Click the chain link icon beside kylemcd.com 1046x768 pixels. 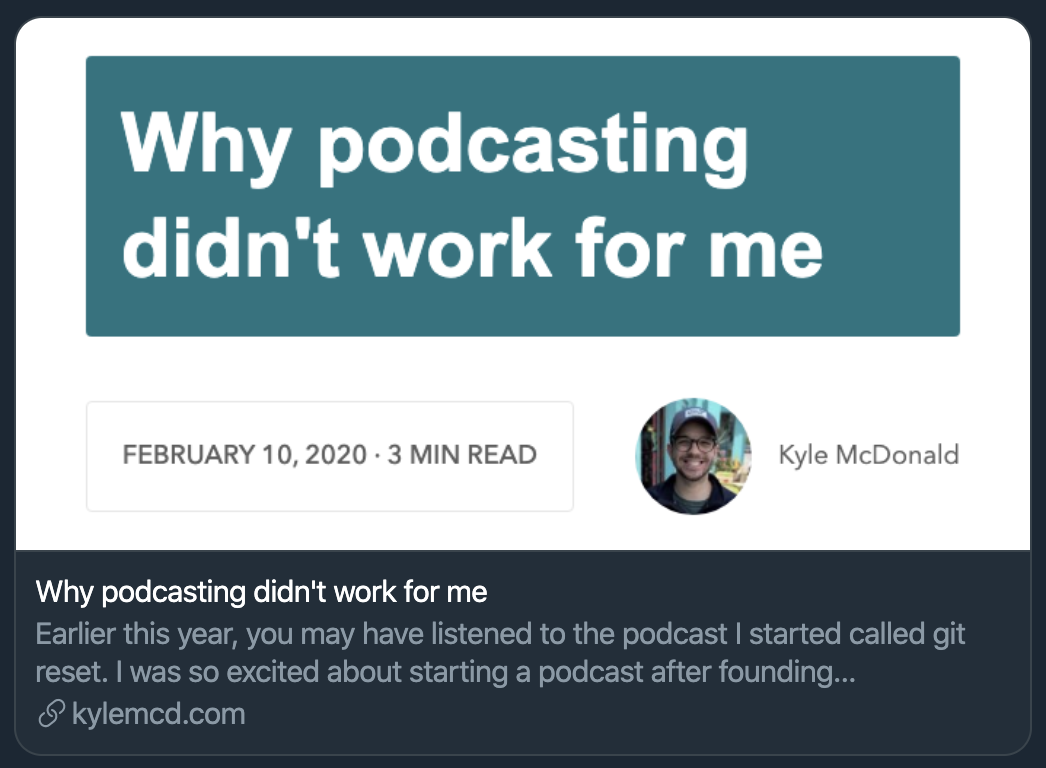pos(51,713)
